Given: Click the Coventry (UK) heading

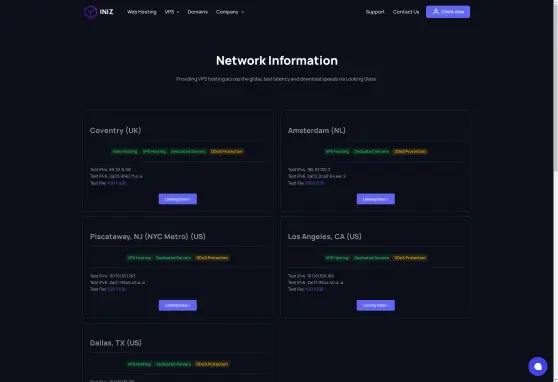Looking at the screenshot, I should [x=115, y=131].
